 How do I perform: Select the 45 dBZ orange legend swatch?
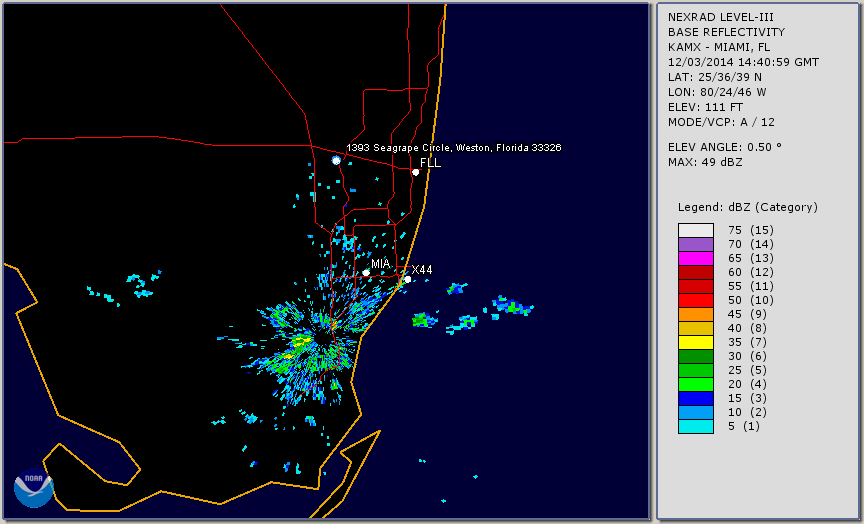click(x=696, y=314)
